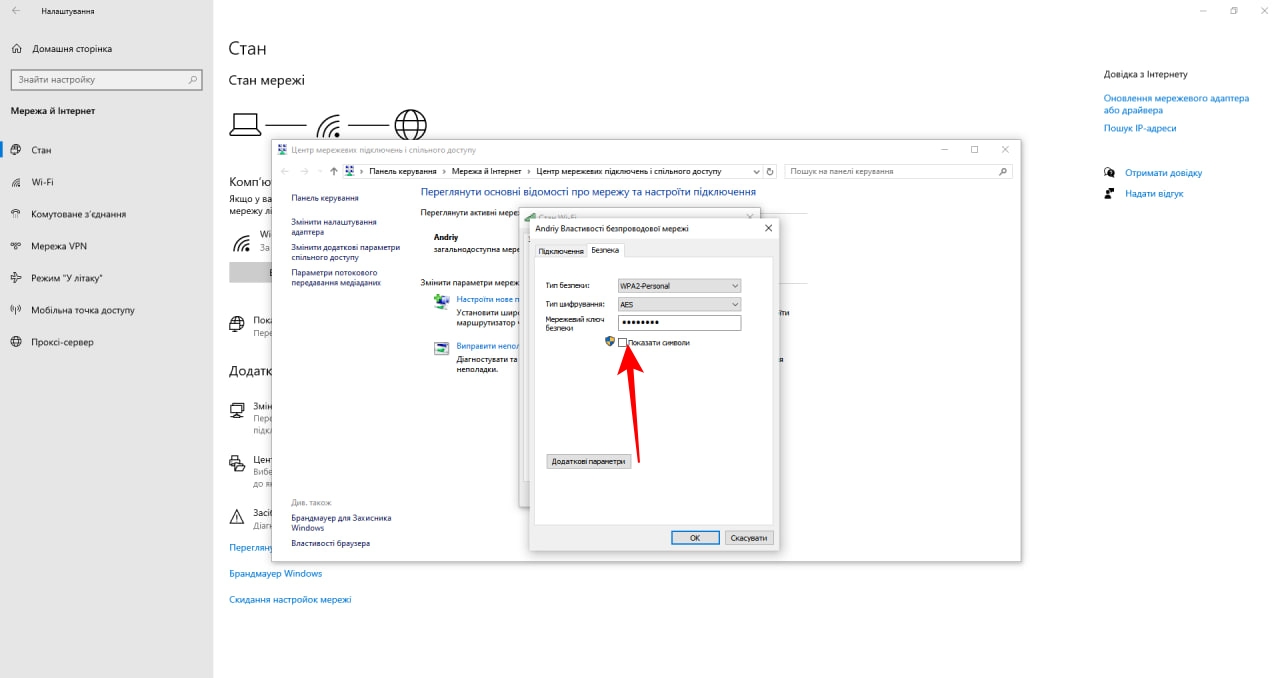Screen dimensions: 1273x678
Task: Click the 'Скасувати' button
Action: point(748,538)
